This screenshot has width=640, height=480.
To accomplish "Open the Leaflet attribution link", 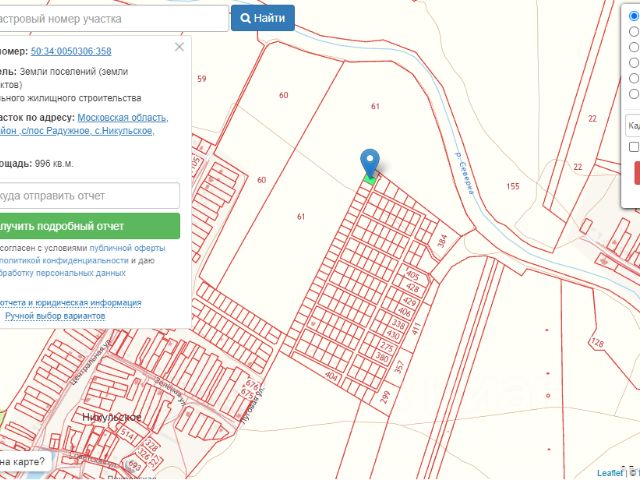I will (x=609, y=472).
